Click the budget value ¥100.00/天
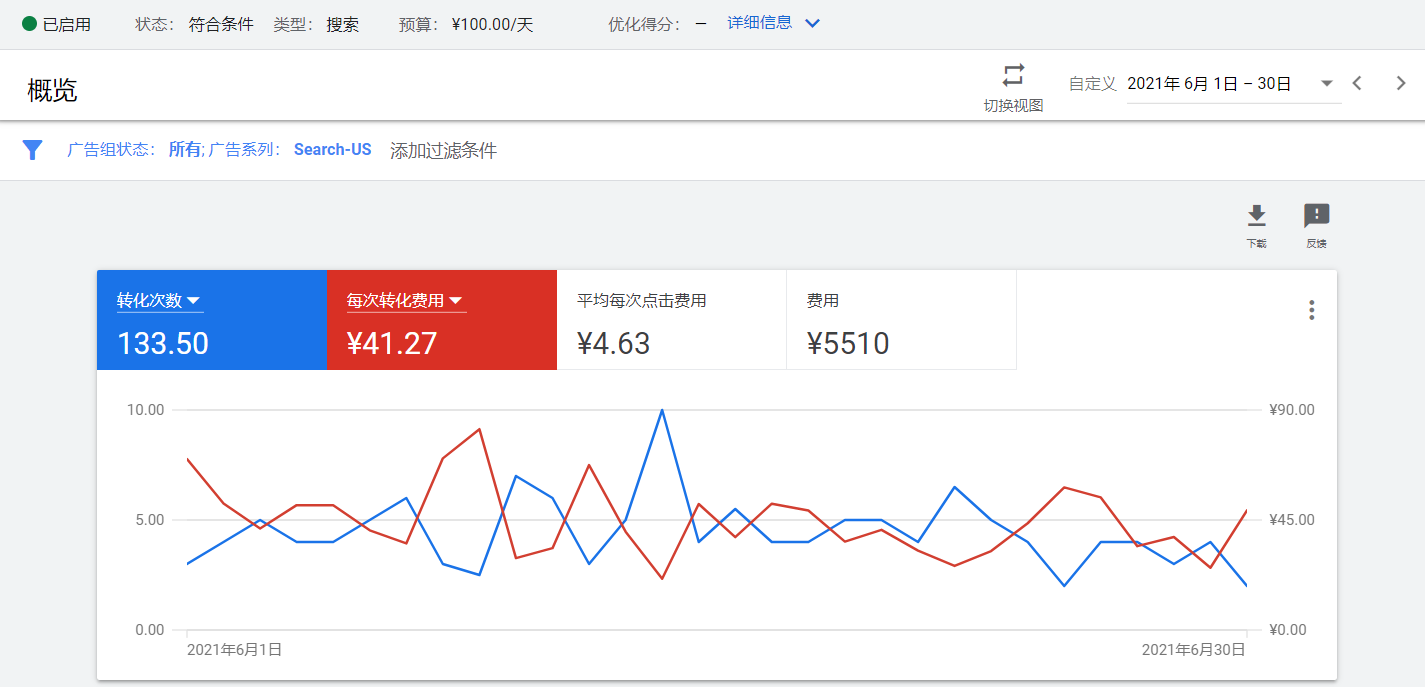Viewport: 1425px width, 687px height. [x=492, y=24]
